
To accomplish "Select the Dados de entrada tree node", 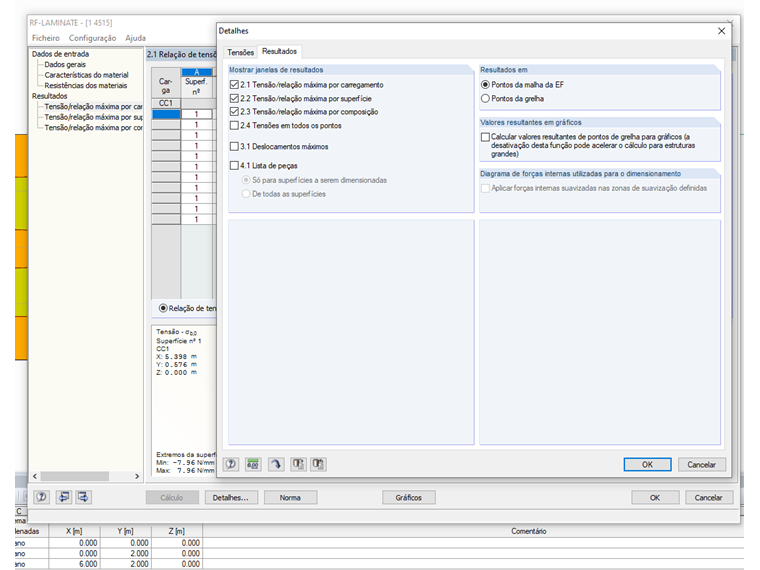I will coord(60,54).
